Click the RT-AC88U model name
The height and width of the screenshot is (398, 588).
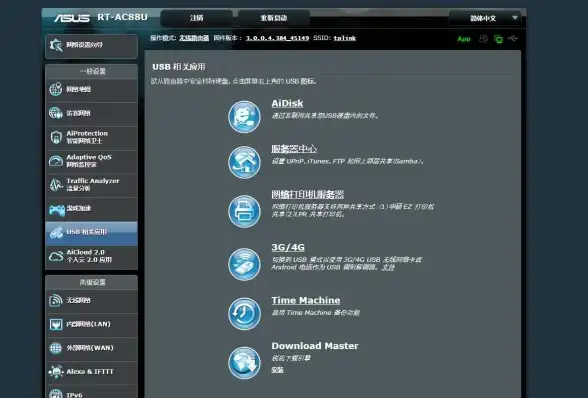point(122,17)
